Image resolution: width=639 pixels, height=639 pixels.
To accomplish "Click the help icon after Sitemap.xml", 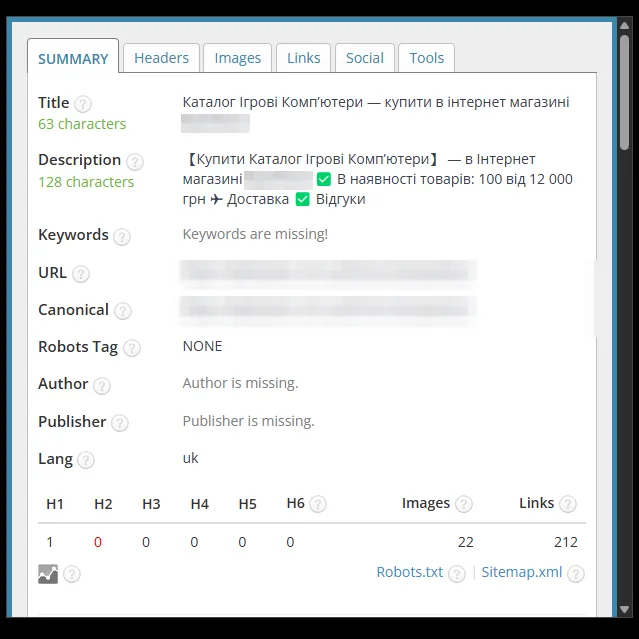I will (576, 574).
